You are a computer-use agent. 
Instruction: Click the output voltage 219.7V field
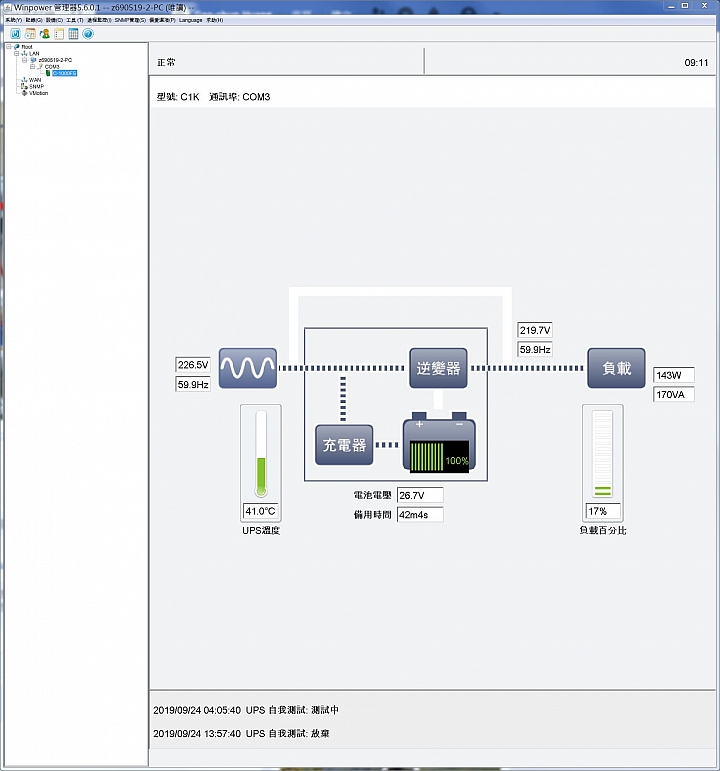click(535, 330)
